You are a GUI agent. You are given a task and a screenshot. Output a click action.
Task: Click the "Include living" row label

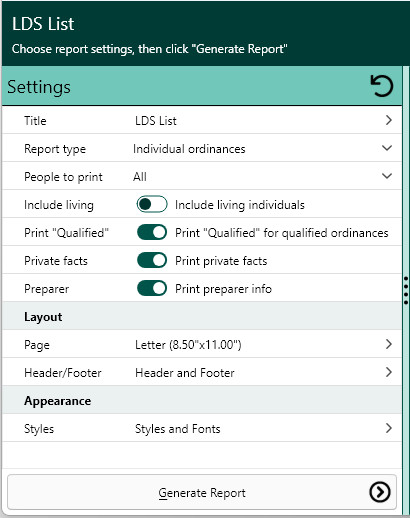point(59,205)
